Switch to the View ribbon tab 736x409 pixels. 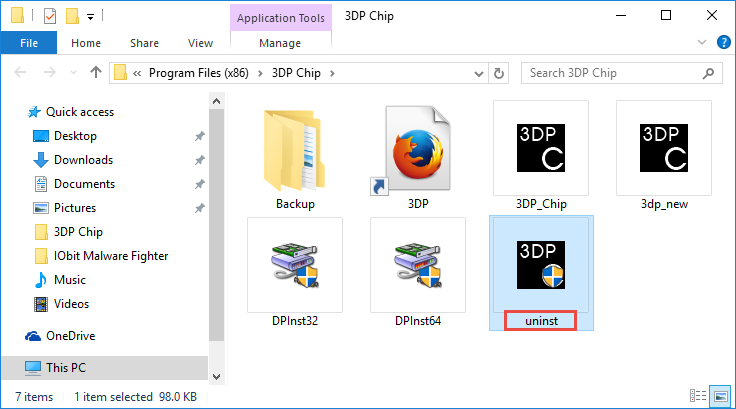point(200,43)
